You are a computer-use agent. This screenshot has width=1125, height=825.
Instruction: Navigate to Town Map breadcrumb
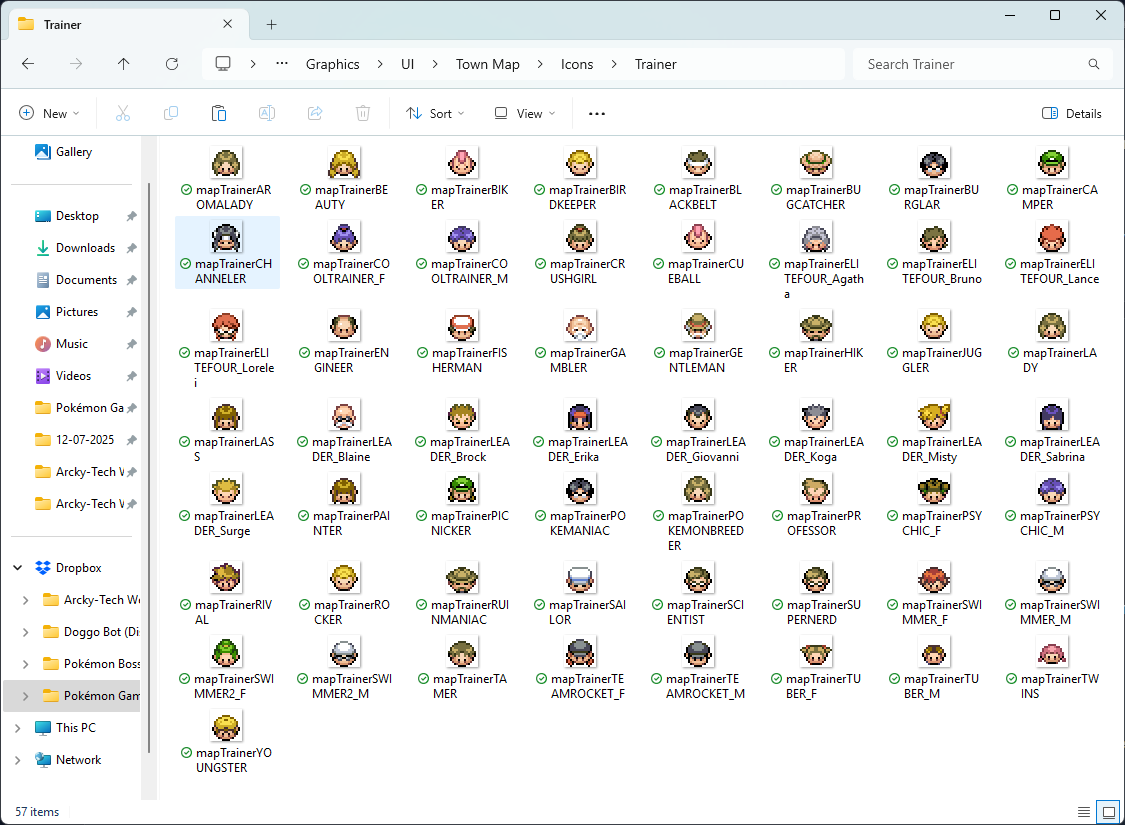[487, 64]
